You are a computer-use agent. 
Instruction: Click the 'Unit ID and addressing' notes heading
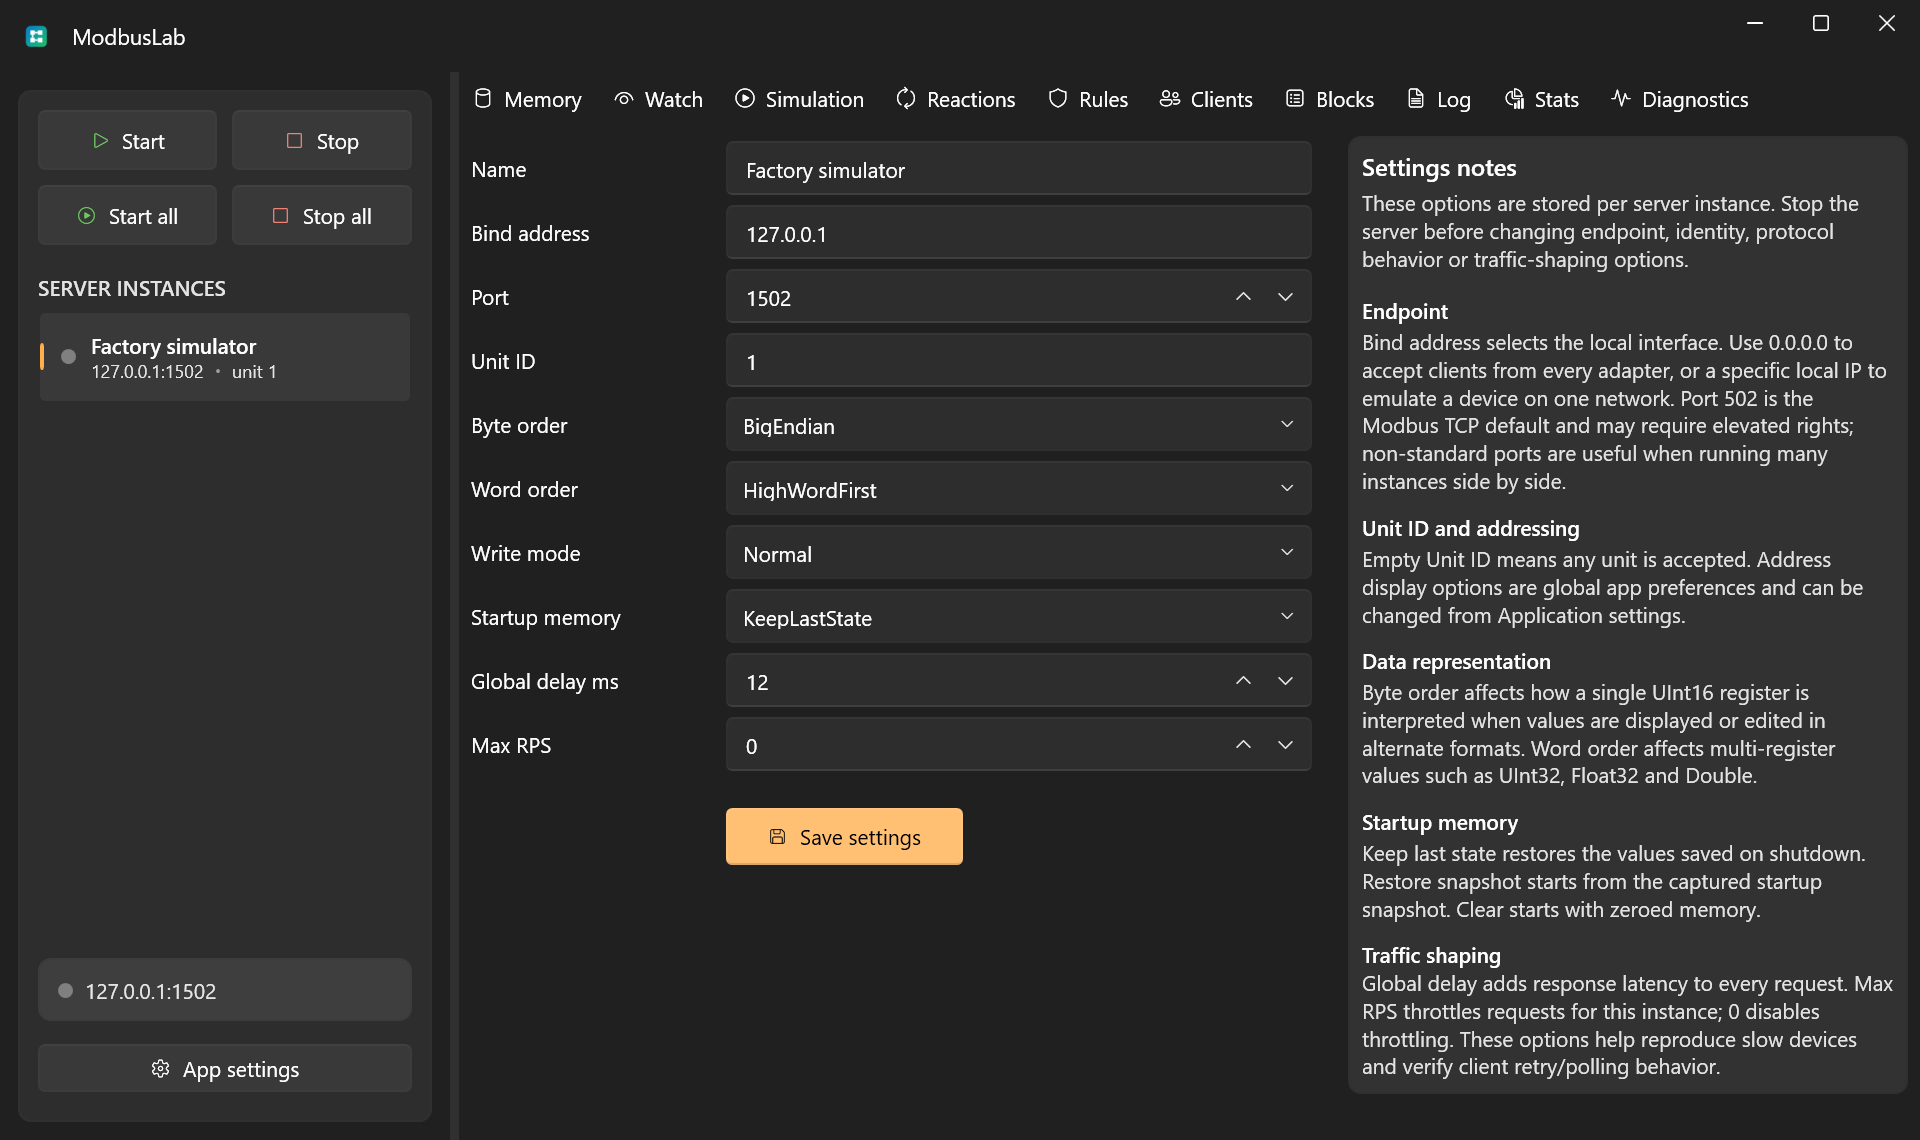click(1471, 528)
